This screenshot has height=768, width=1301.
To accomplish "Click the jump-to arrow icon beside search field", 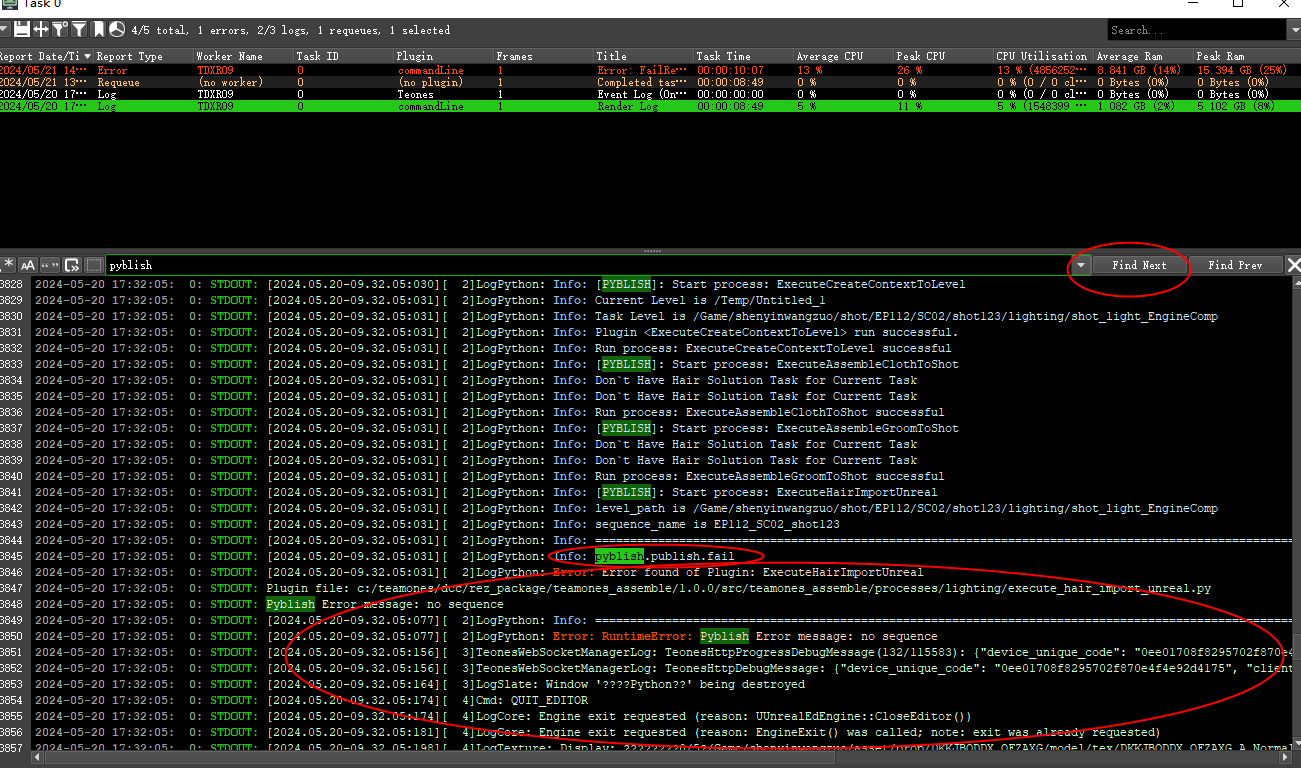I will [x=72, y=265].
